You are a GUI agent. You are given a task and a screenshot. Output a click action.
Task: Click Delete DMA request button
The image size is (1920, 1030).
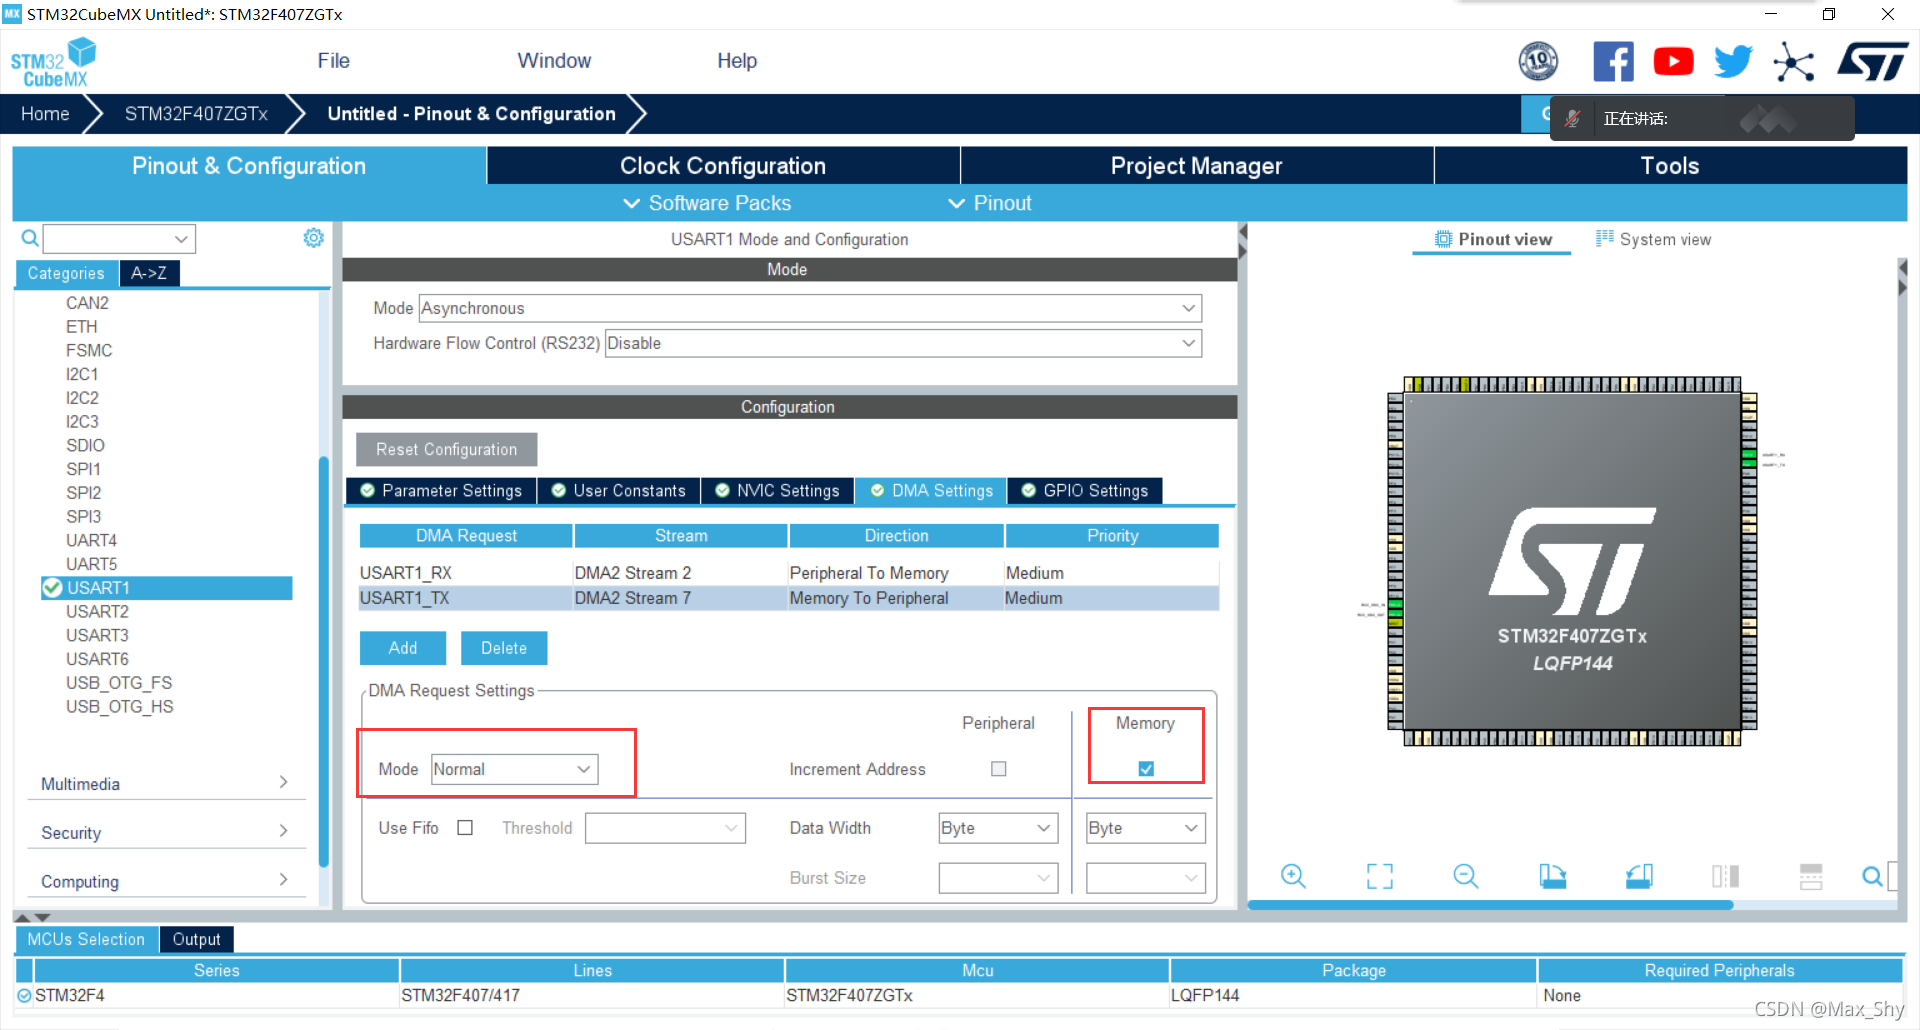(504, 648)
